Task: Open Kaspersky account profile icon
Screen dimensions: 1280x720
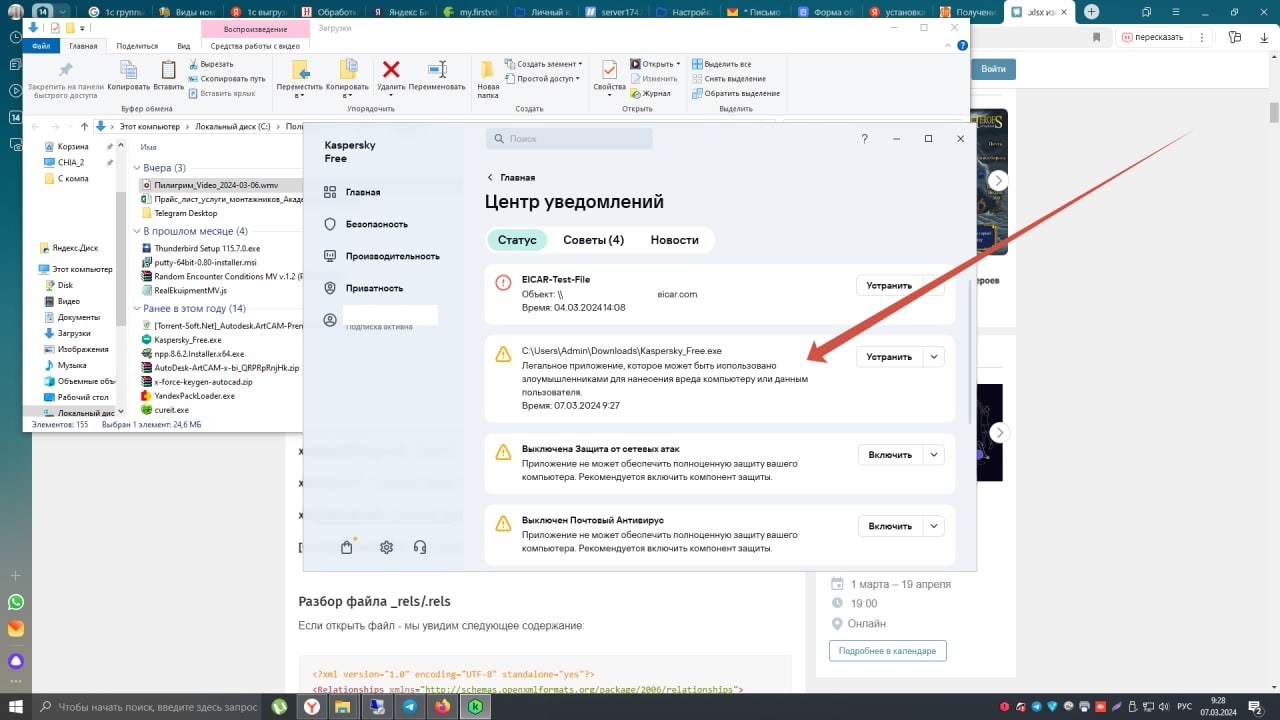Action: tap(330, 320)
